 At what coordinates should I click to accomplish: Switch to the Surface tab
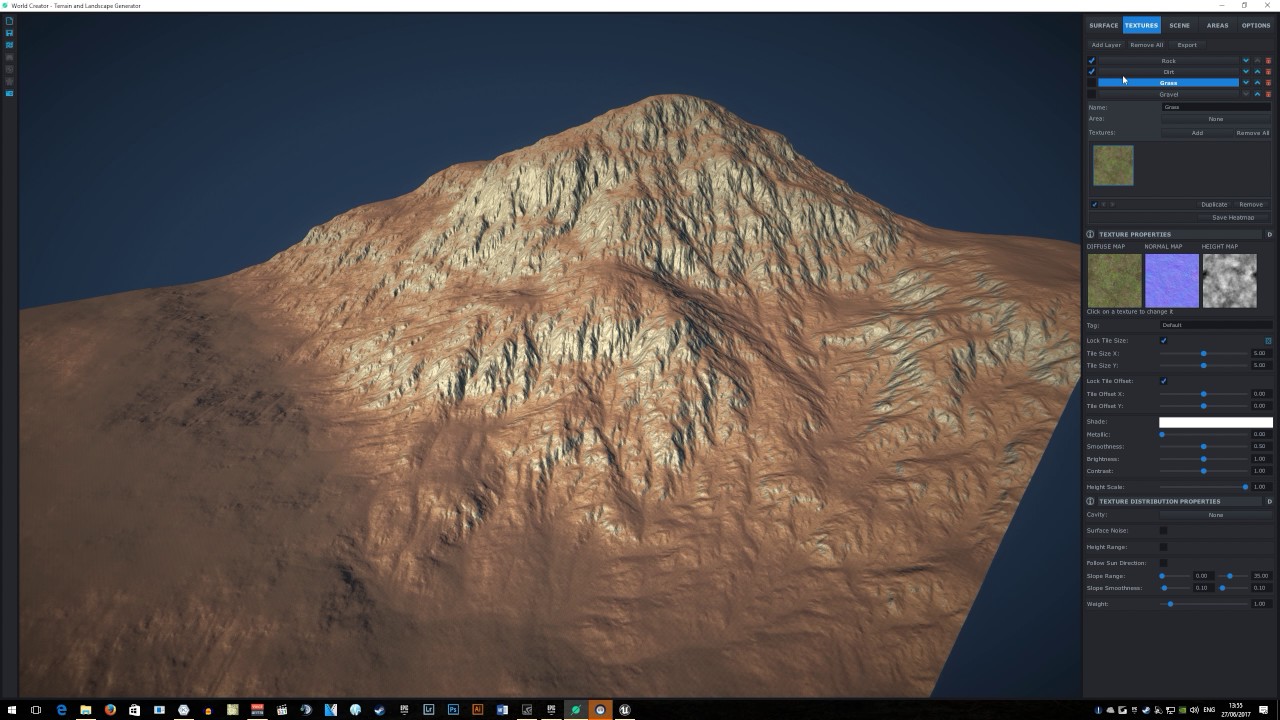(1104, 25)
